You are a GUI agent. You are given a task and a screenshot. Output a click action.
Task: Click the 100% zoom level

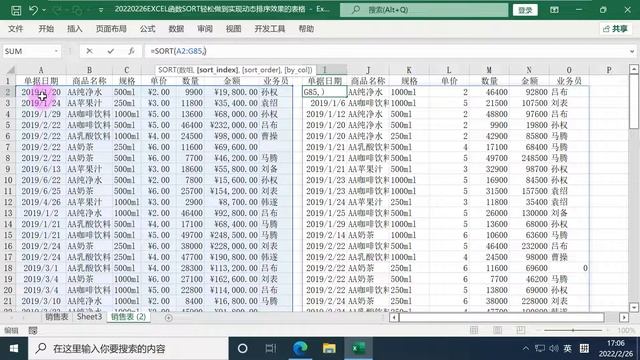626,330
